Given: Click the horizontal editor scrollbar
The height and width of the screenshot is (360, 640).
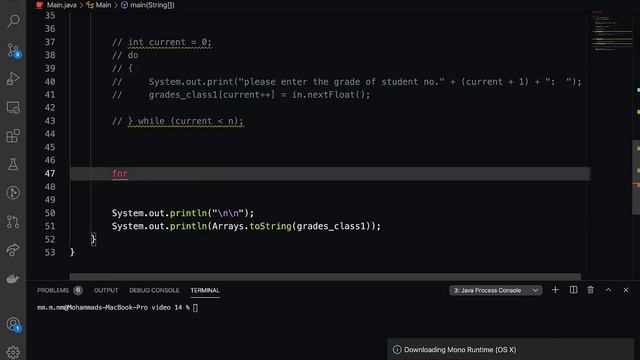Looking at the screenshot, I should click(x=325, y=277).
